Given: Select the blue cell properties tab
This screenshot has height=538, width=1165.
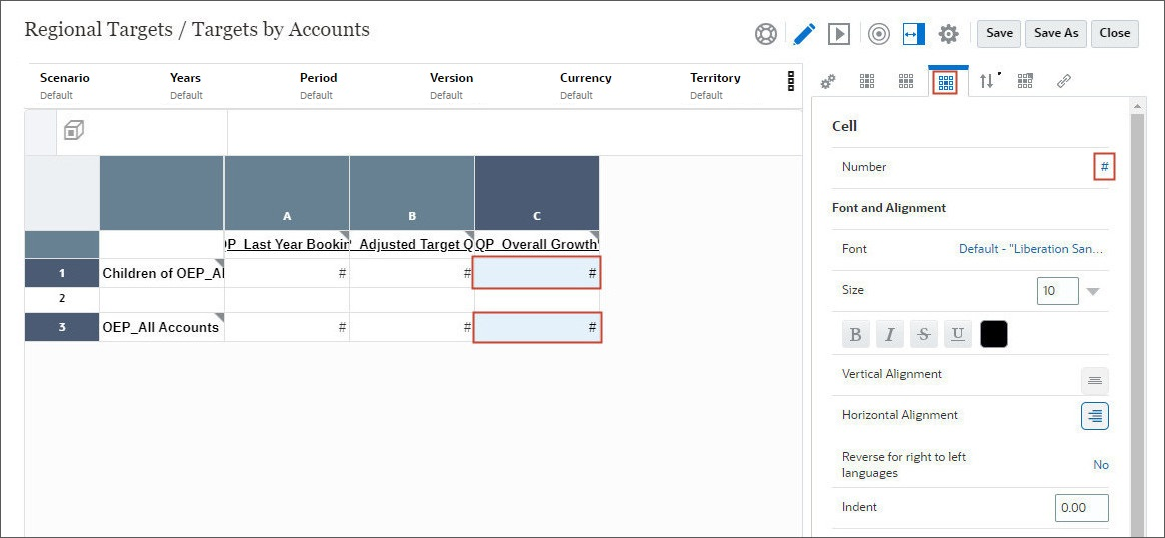Looking at the screenshot, I should (x=946, y=82).
